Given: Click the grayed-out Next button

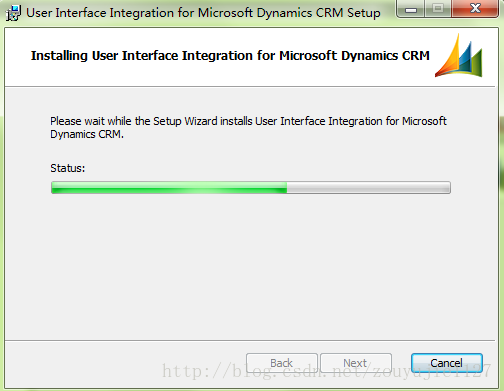Looking at the screenshot, I should click(356, 363).
